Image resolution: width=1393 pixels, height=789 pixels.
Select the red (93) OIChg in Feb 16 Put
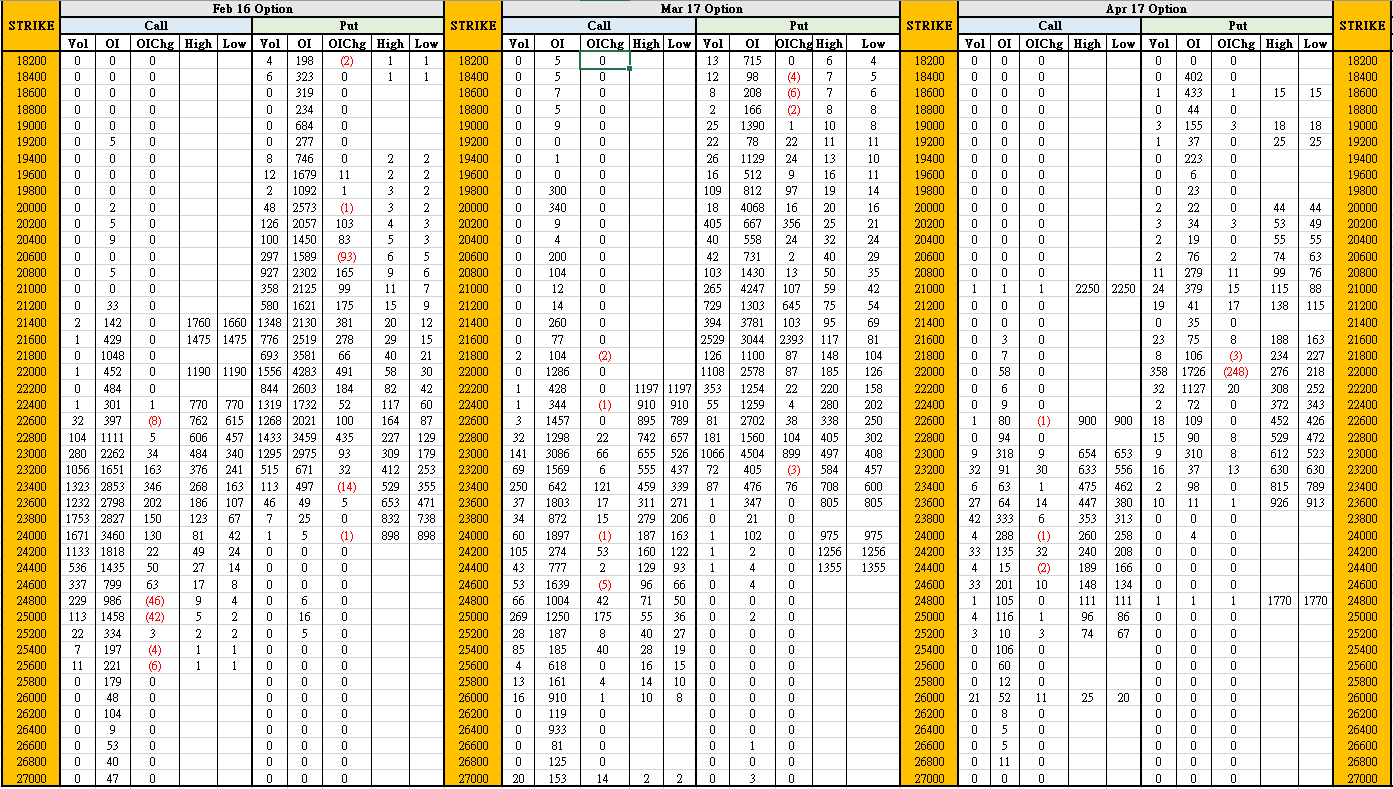pyautogui.click(x=346, y=257)
